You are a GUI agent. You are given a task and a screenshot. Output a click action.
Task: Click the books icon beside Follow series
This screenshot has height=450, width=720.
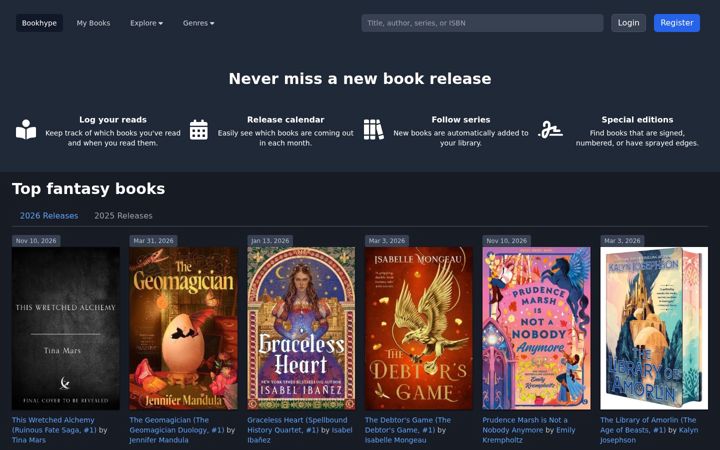(x=373, y=129)
